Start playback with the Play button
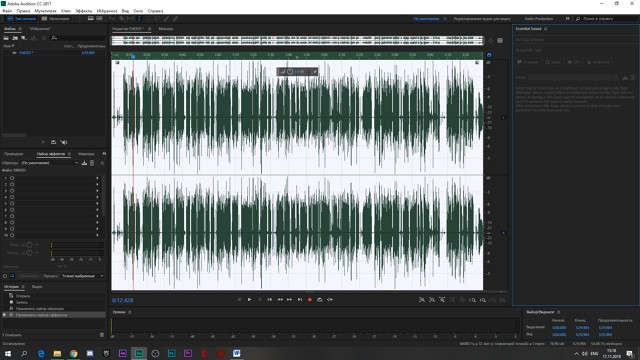Viewport: 640px width, 360px height. click(249, 300)
